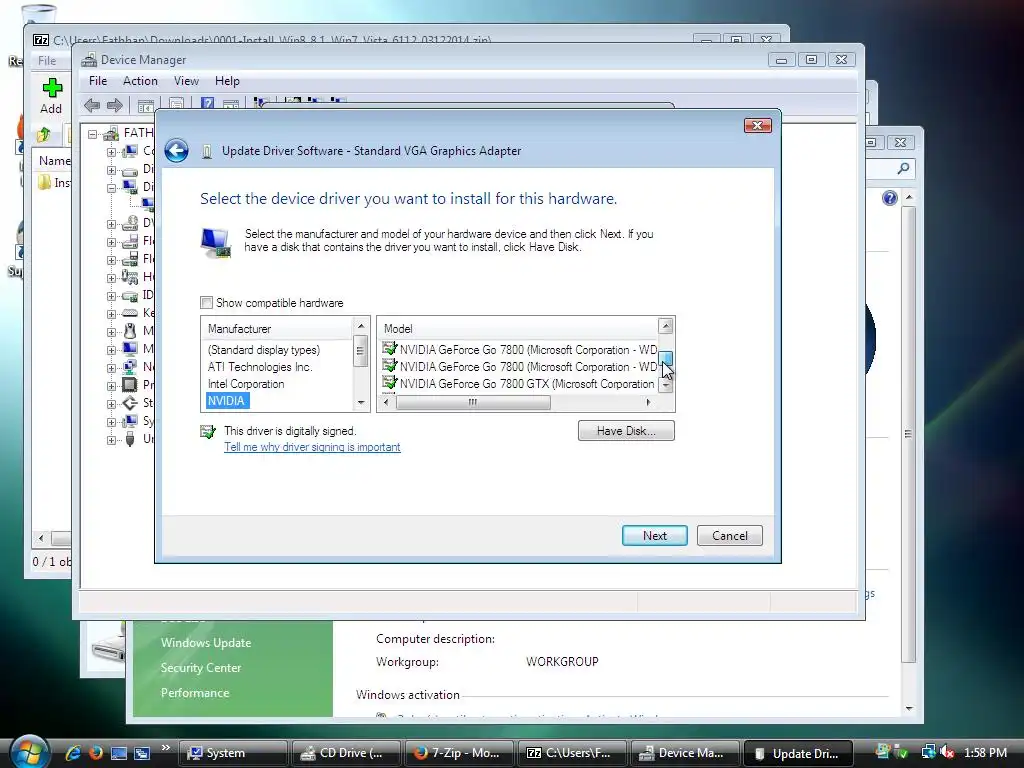
Task: Click the Back arrow in Device Manager toolbar
Action: [x=92, y=105]
